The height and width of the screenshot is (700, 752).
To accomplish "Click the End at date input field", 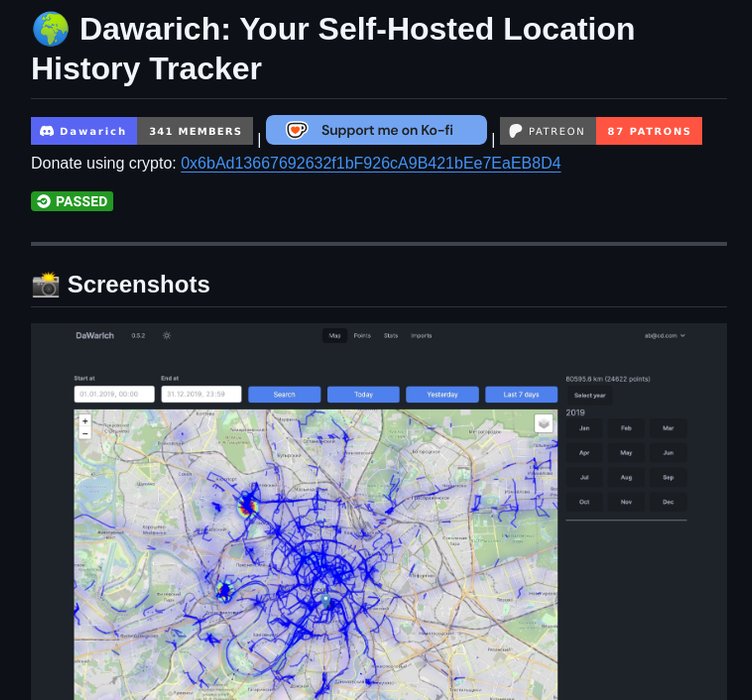I will click(x=201, y=394).
